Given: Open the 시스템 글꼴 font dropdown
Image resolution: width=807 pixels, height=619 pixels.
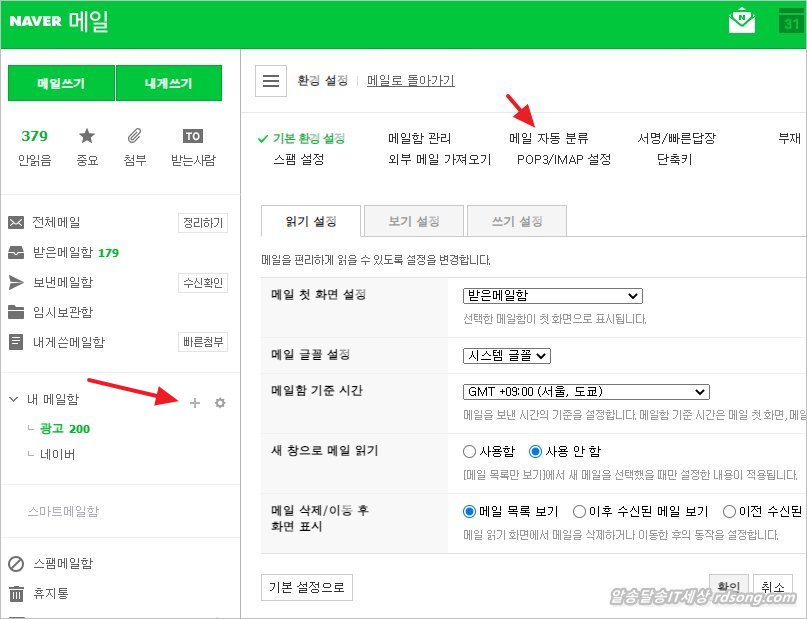Looking at the screenshot, I should pyautogui.click(x=507, y=355).
